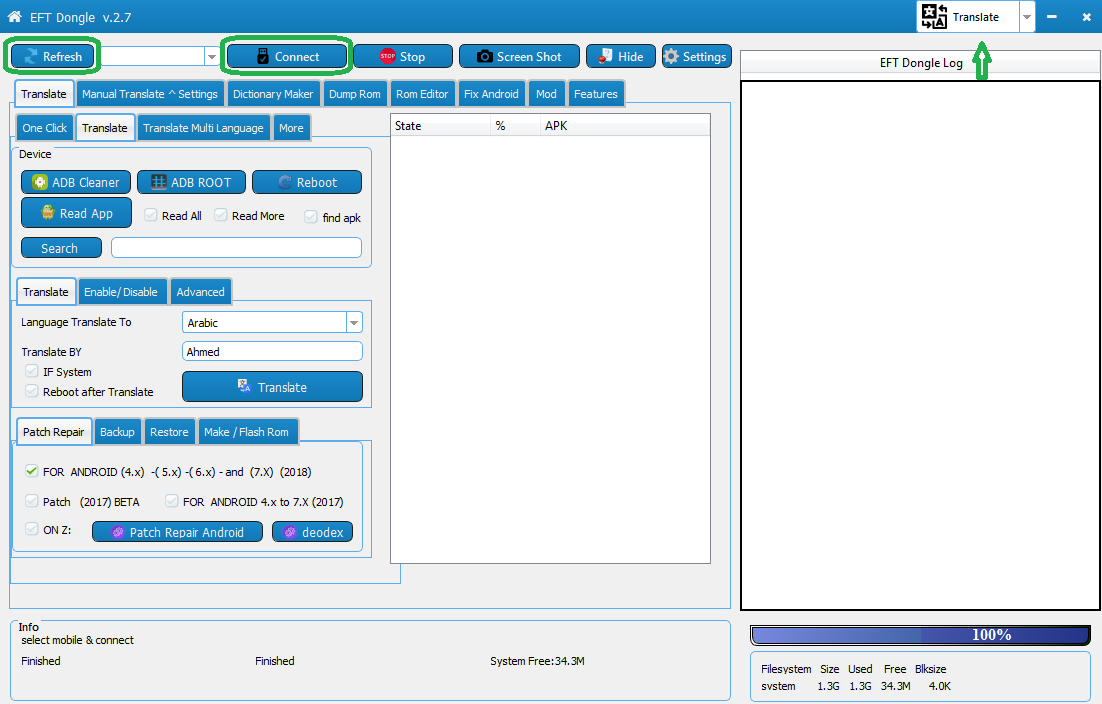Open the Arabic language combo box
Screen dimensions: 1102x704
272,322
